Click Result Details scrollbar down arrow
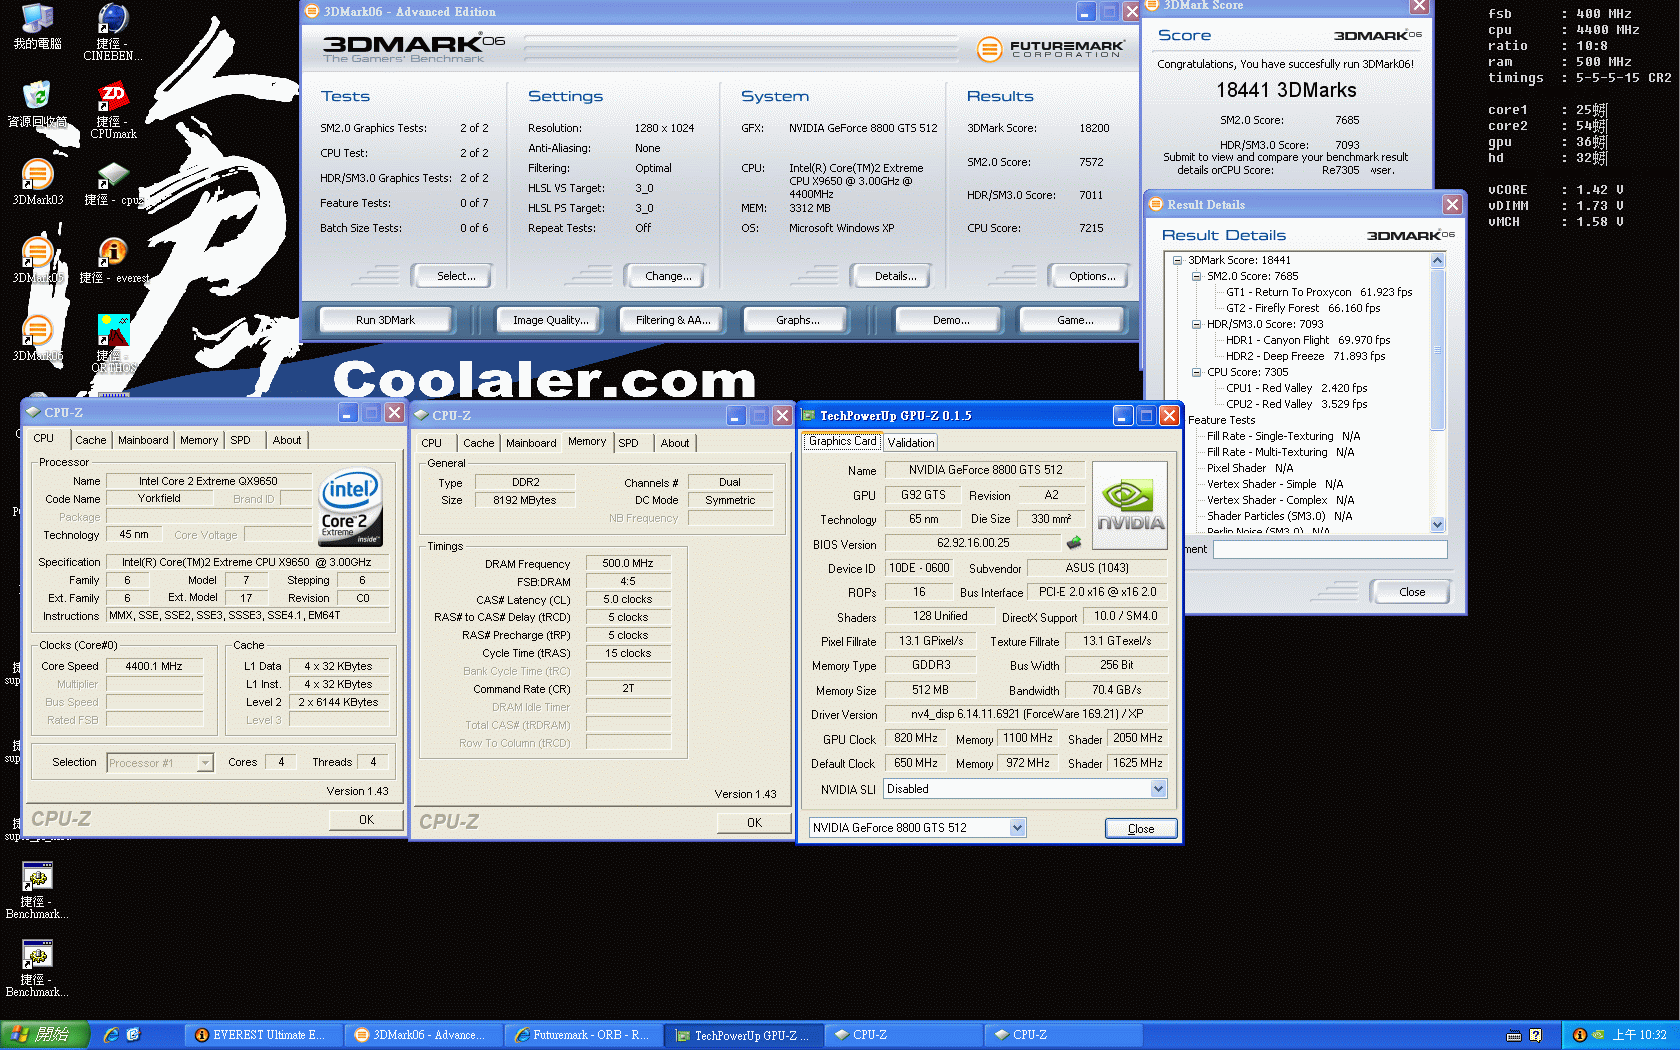Image resolution: width=1680 pixels, height=1050 pixels. click(x=1437, y=524)
